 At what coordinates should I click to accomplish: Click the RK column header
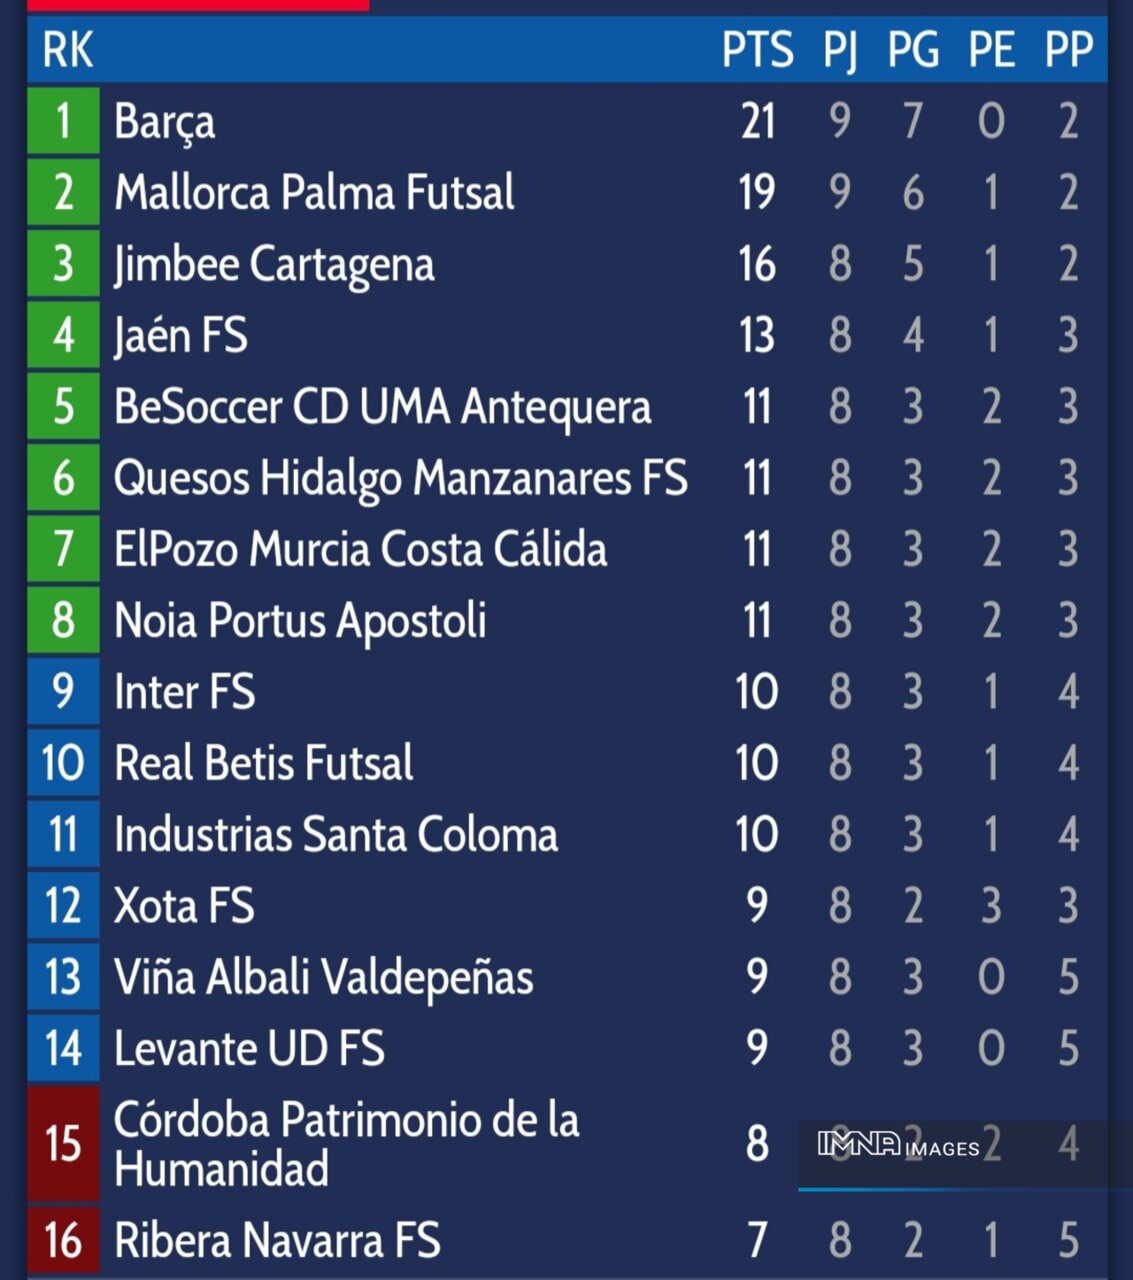click(67, 50)
